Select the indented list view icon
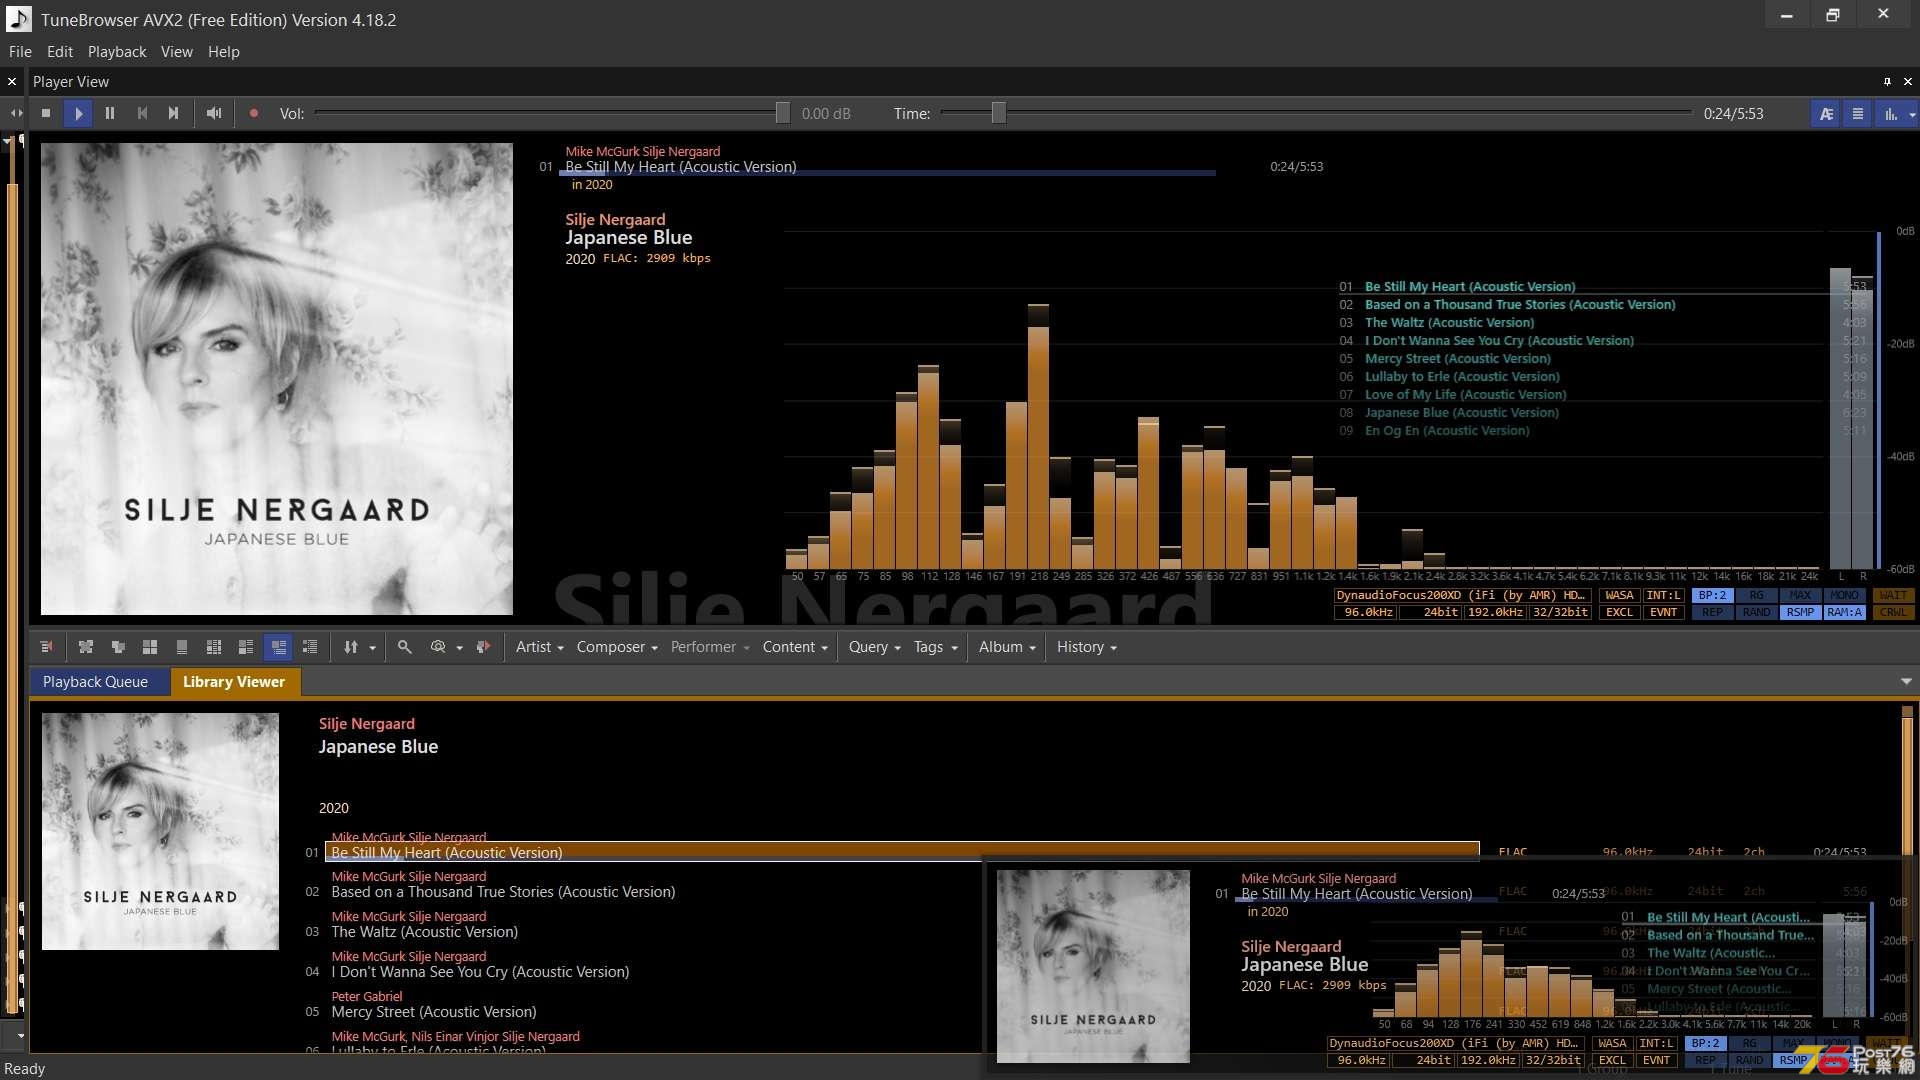This screenshot has width=1920, height=1080. [x=310, y=647]
